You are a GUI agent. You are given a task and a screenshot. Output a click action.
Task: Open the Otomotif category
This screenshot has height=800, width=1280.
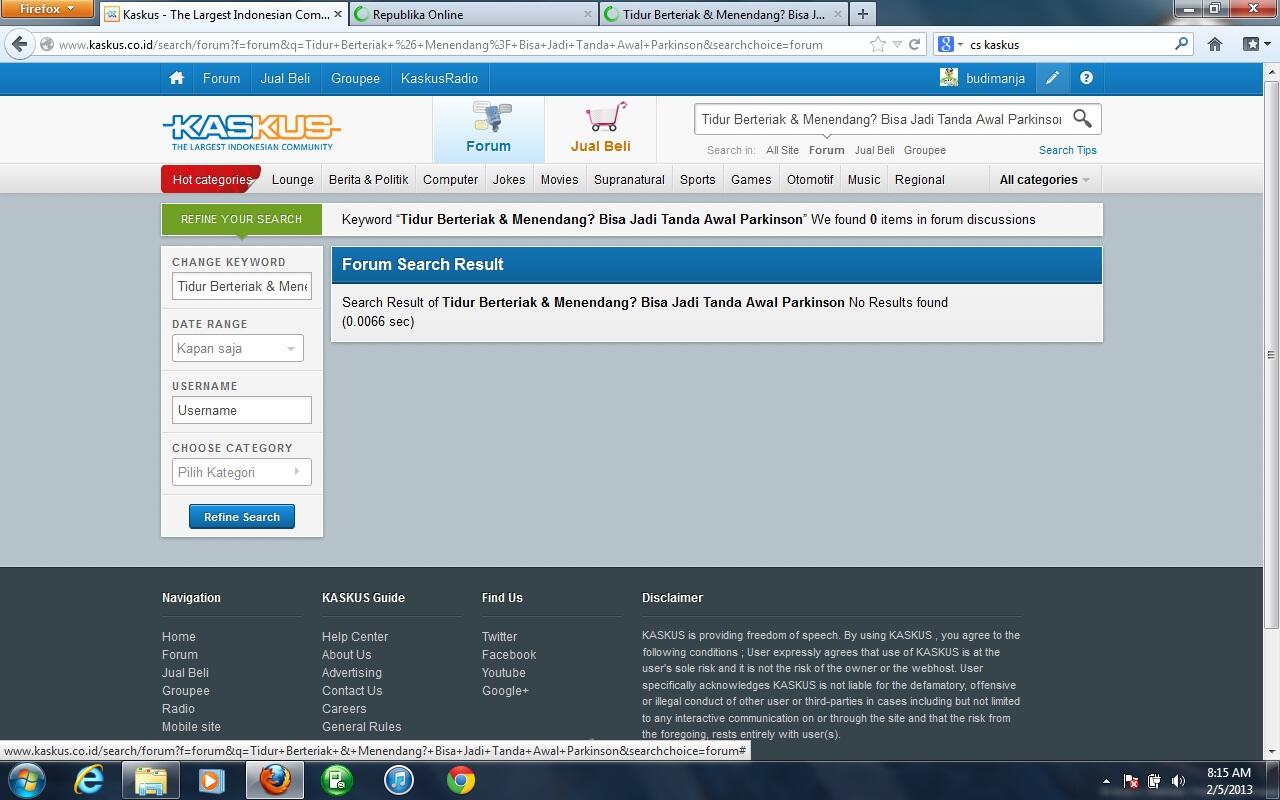coord(810,180)
